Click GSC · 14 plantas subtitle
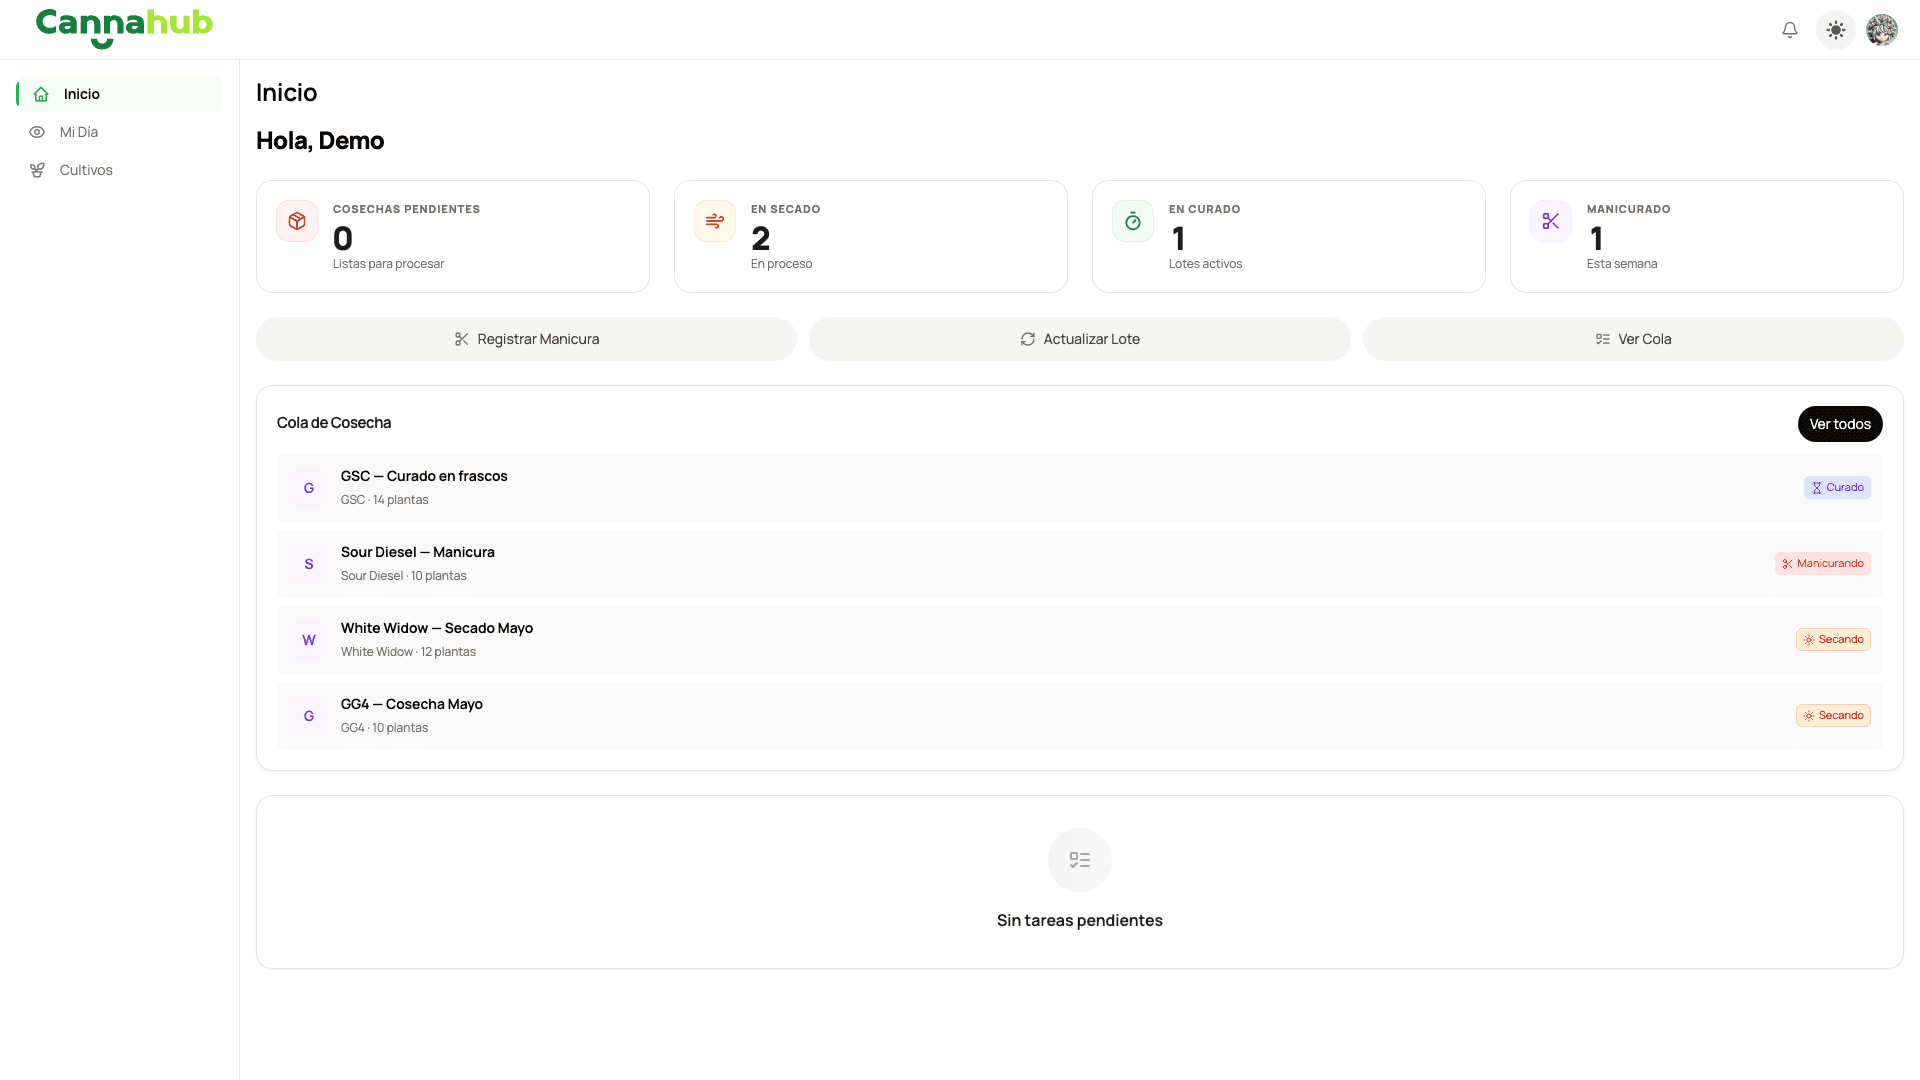Screen dimensions: 1920x1080 [384, 500]
